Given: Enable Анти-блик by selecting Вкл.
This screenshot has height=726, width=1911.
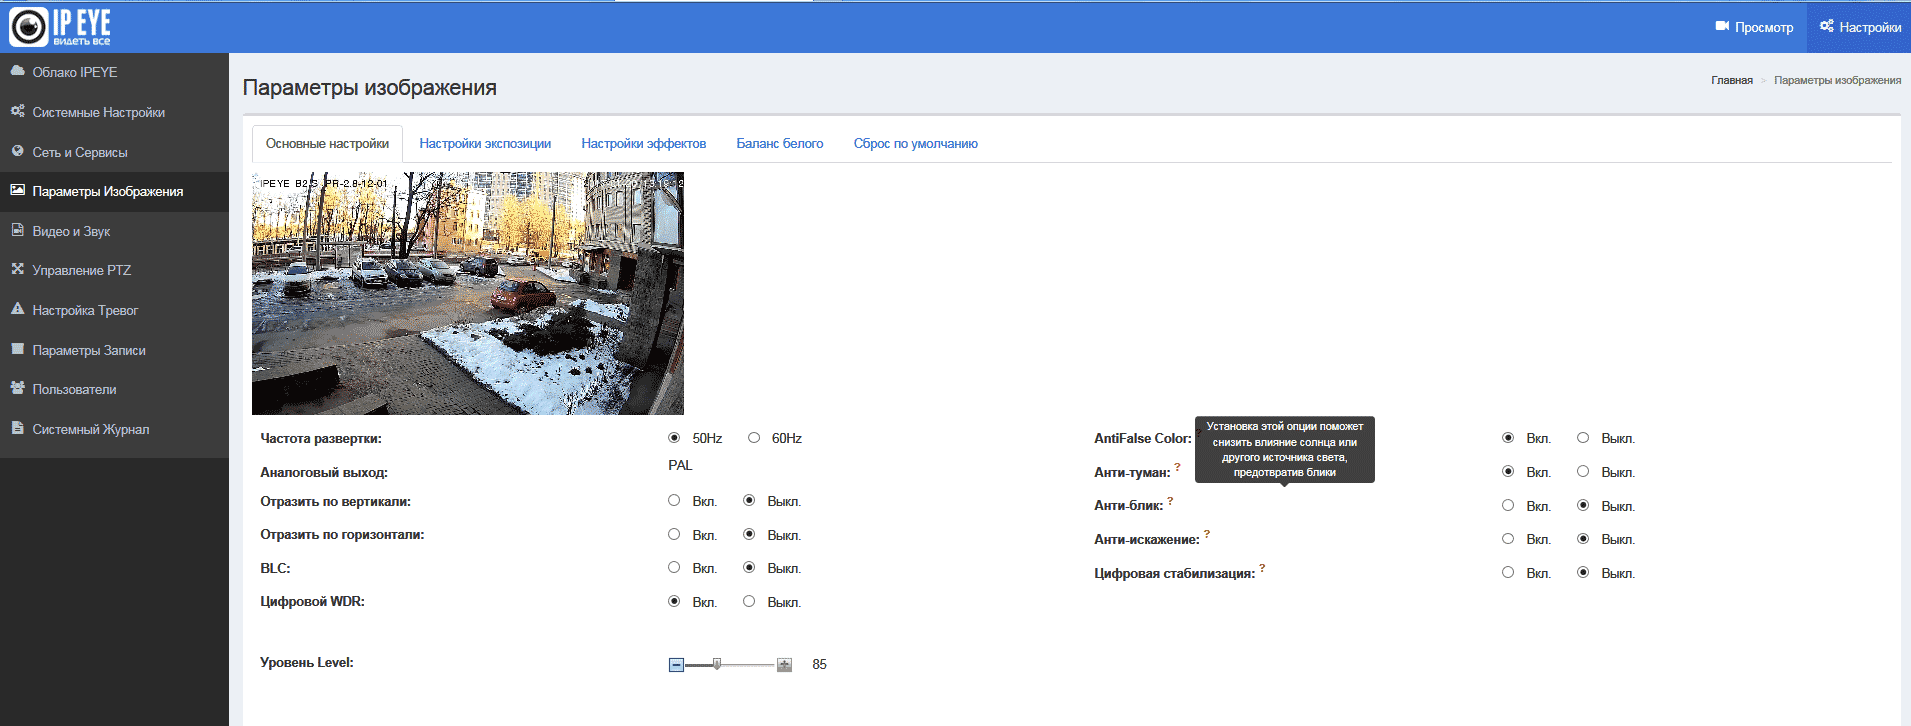Looking at the screenshot, I should (1508, 506).
